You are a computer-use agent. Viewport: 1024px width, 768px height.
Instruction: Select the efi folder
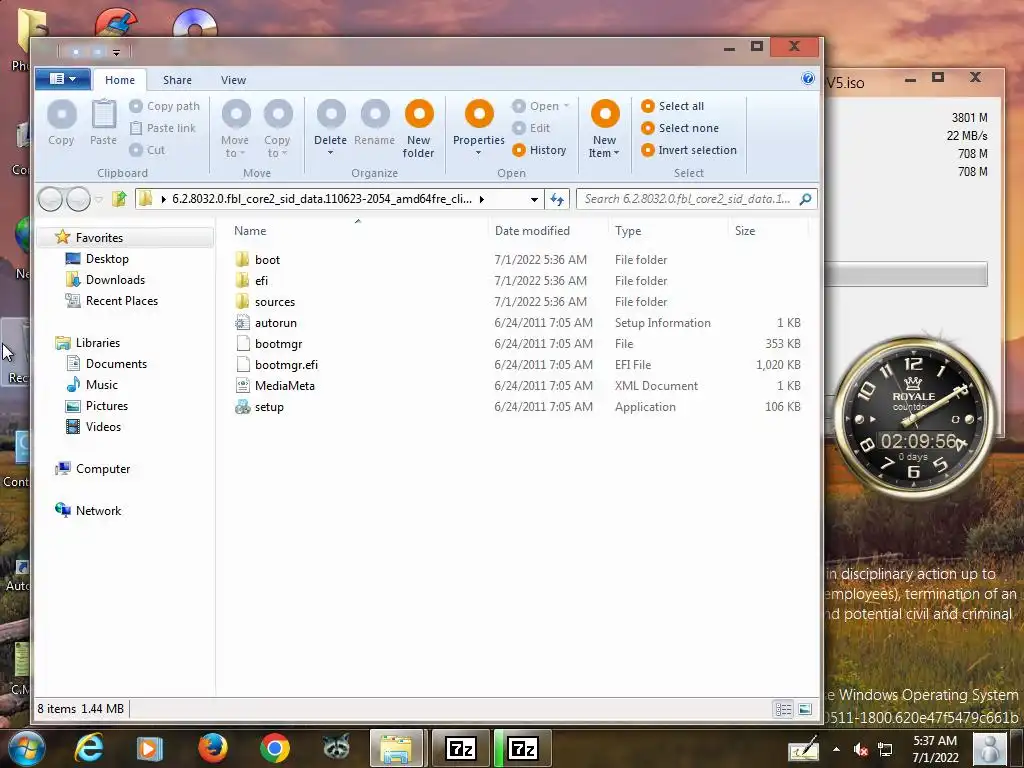(261, 280)
